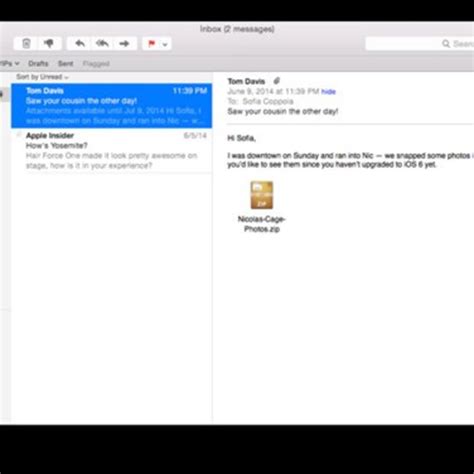Viewport: 474px width, 474px height.
Task: Click the sender name Tom Davis in header
Action: point(246,81)
